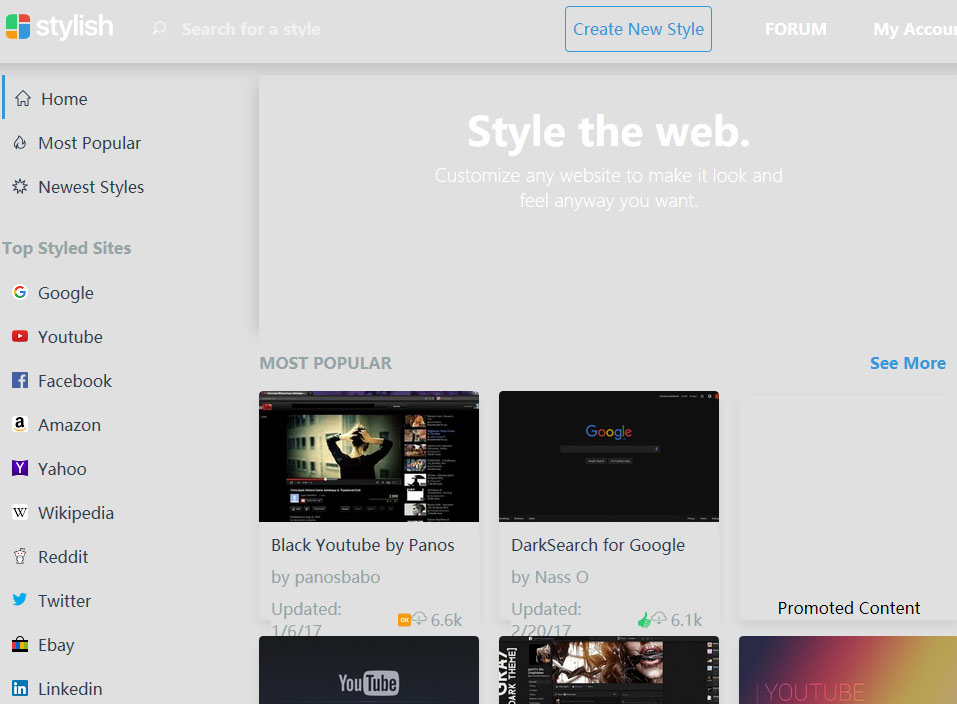
Task: Open the Google styles link
Action: tap(66, 293)
